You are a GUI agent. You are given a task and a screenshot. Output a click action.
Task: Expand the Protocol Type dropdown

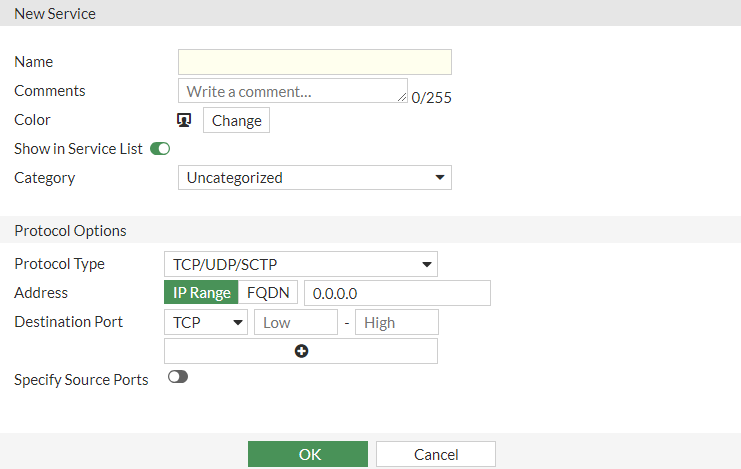point(300,265)
